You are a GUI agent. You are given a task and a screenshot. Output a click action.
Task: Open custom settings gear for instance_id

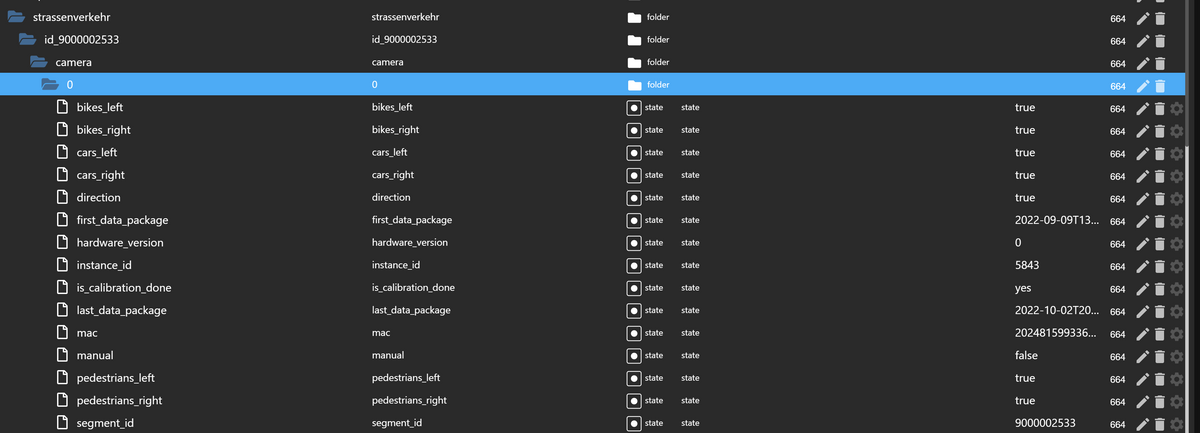click(1176, 266)
